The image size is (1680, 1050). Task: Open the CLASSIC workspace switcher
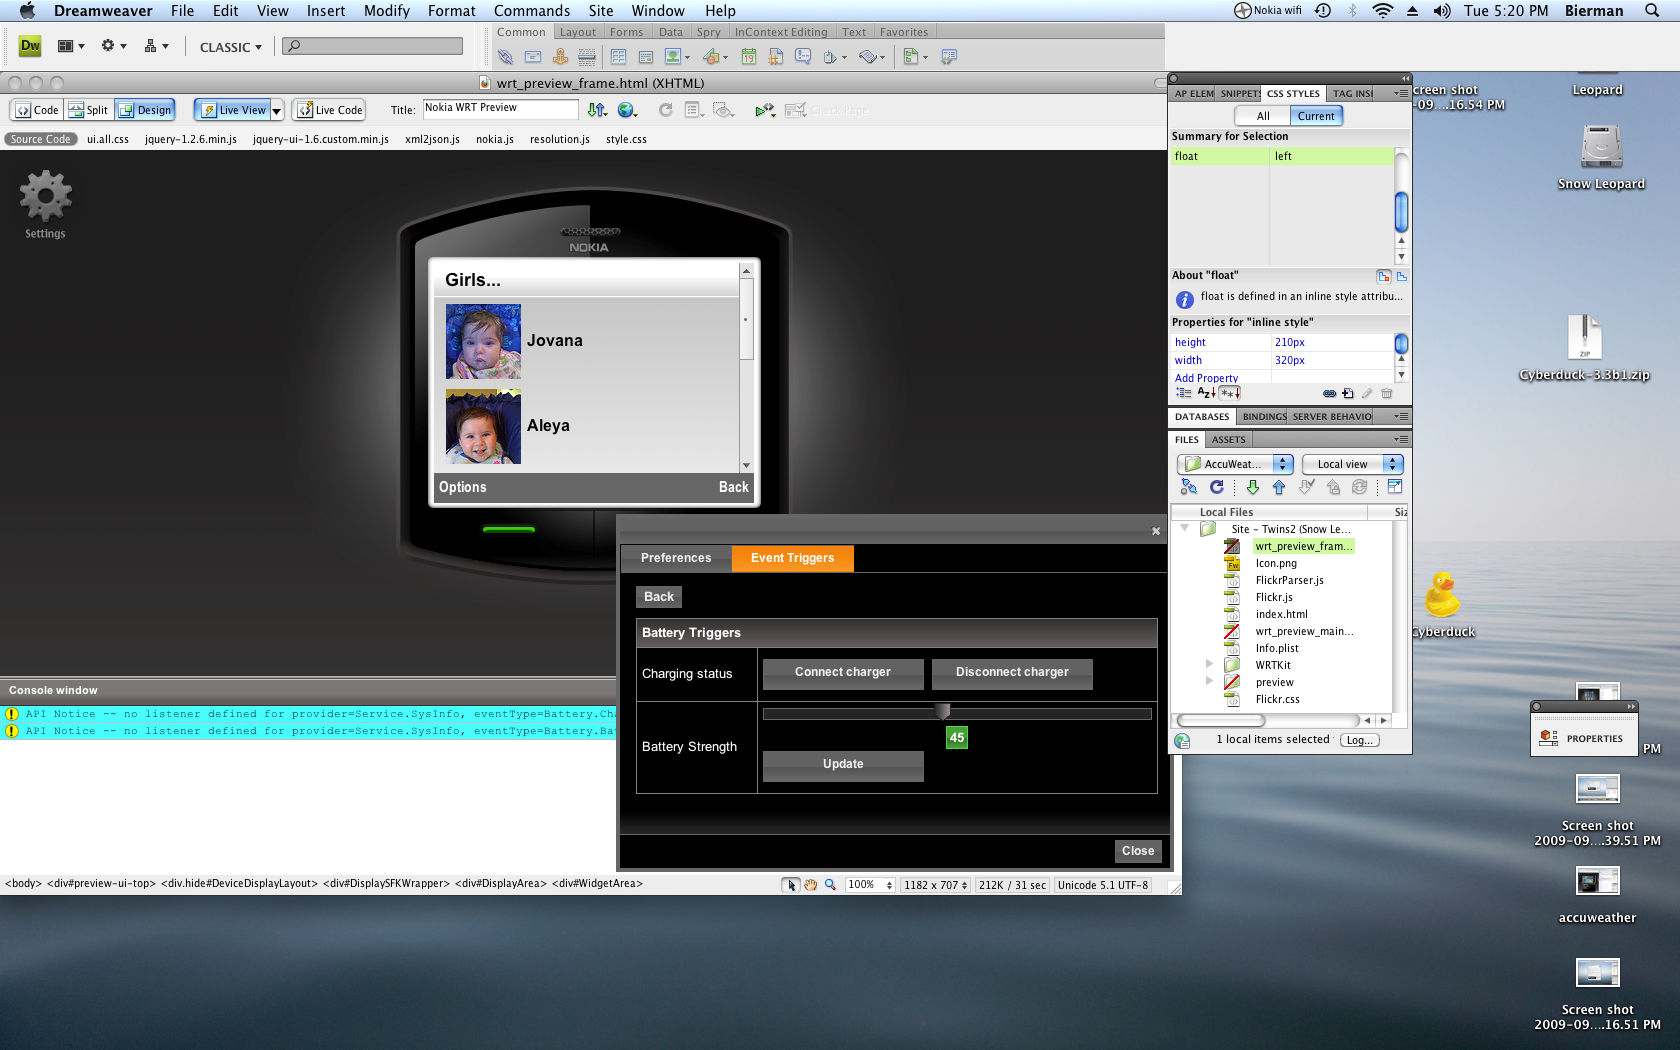point(230,47)
